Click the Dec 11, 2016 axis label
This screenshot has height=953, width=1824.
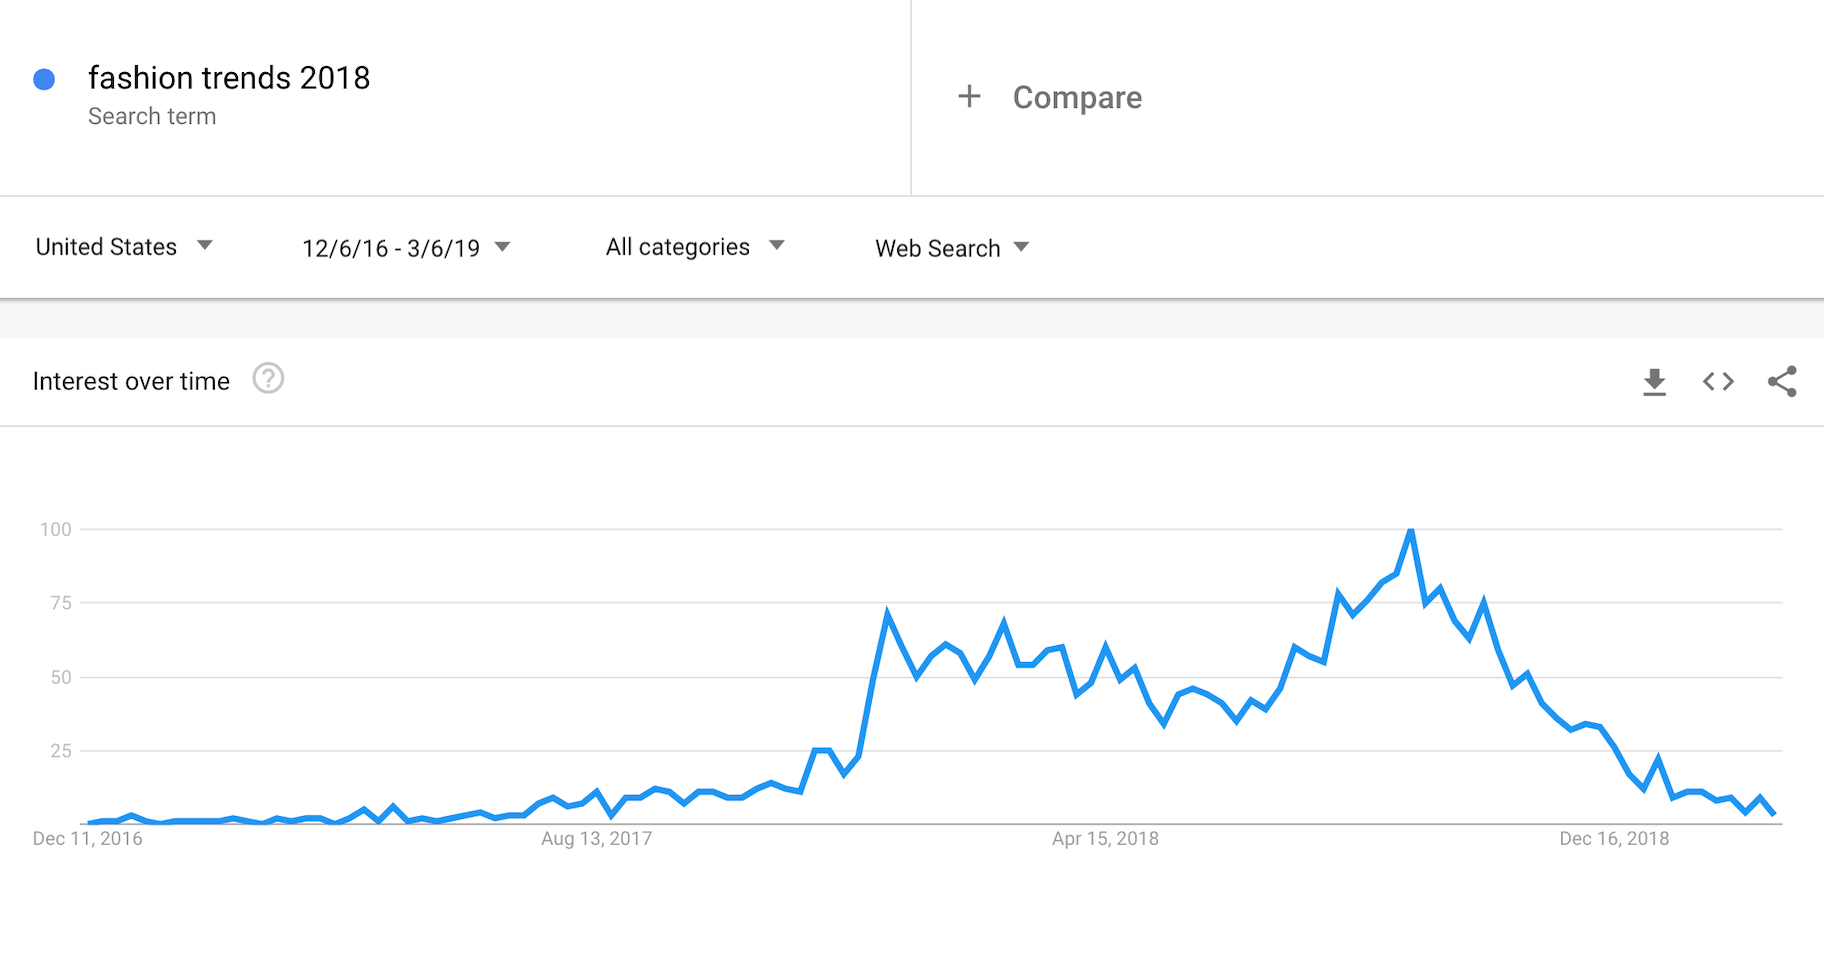[88, 839]
